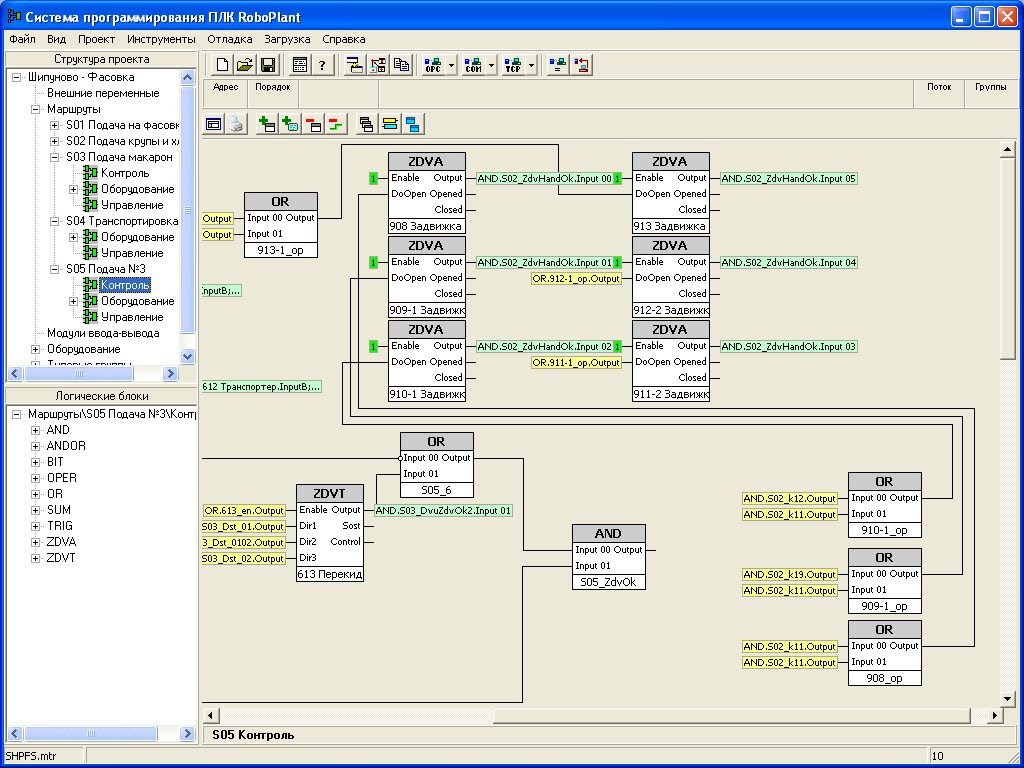Click the first green plus add-block icon
The image size is (1024, 768).
[x=266, y=124]
